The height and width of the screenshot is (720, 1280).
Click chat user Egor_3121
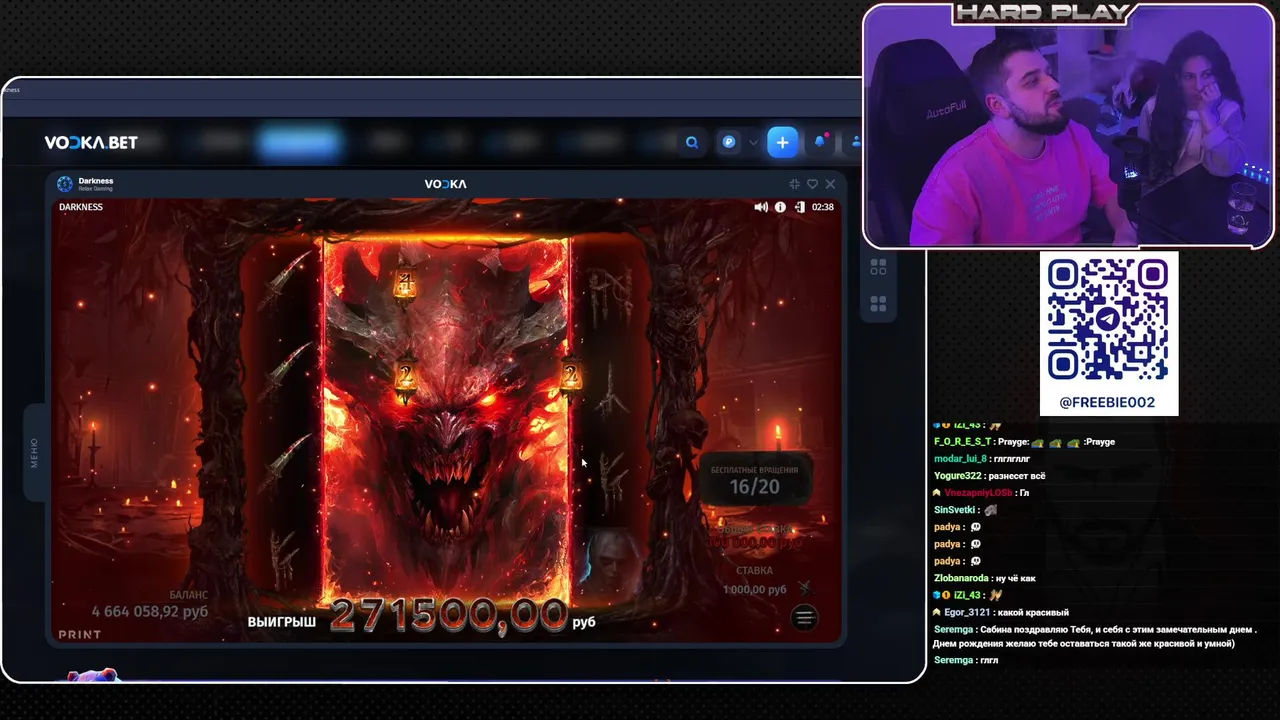pyautogui.click(x=968, y=612)
